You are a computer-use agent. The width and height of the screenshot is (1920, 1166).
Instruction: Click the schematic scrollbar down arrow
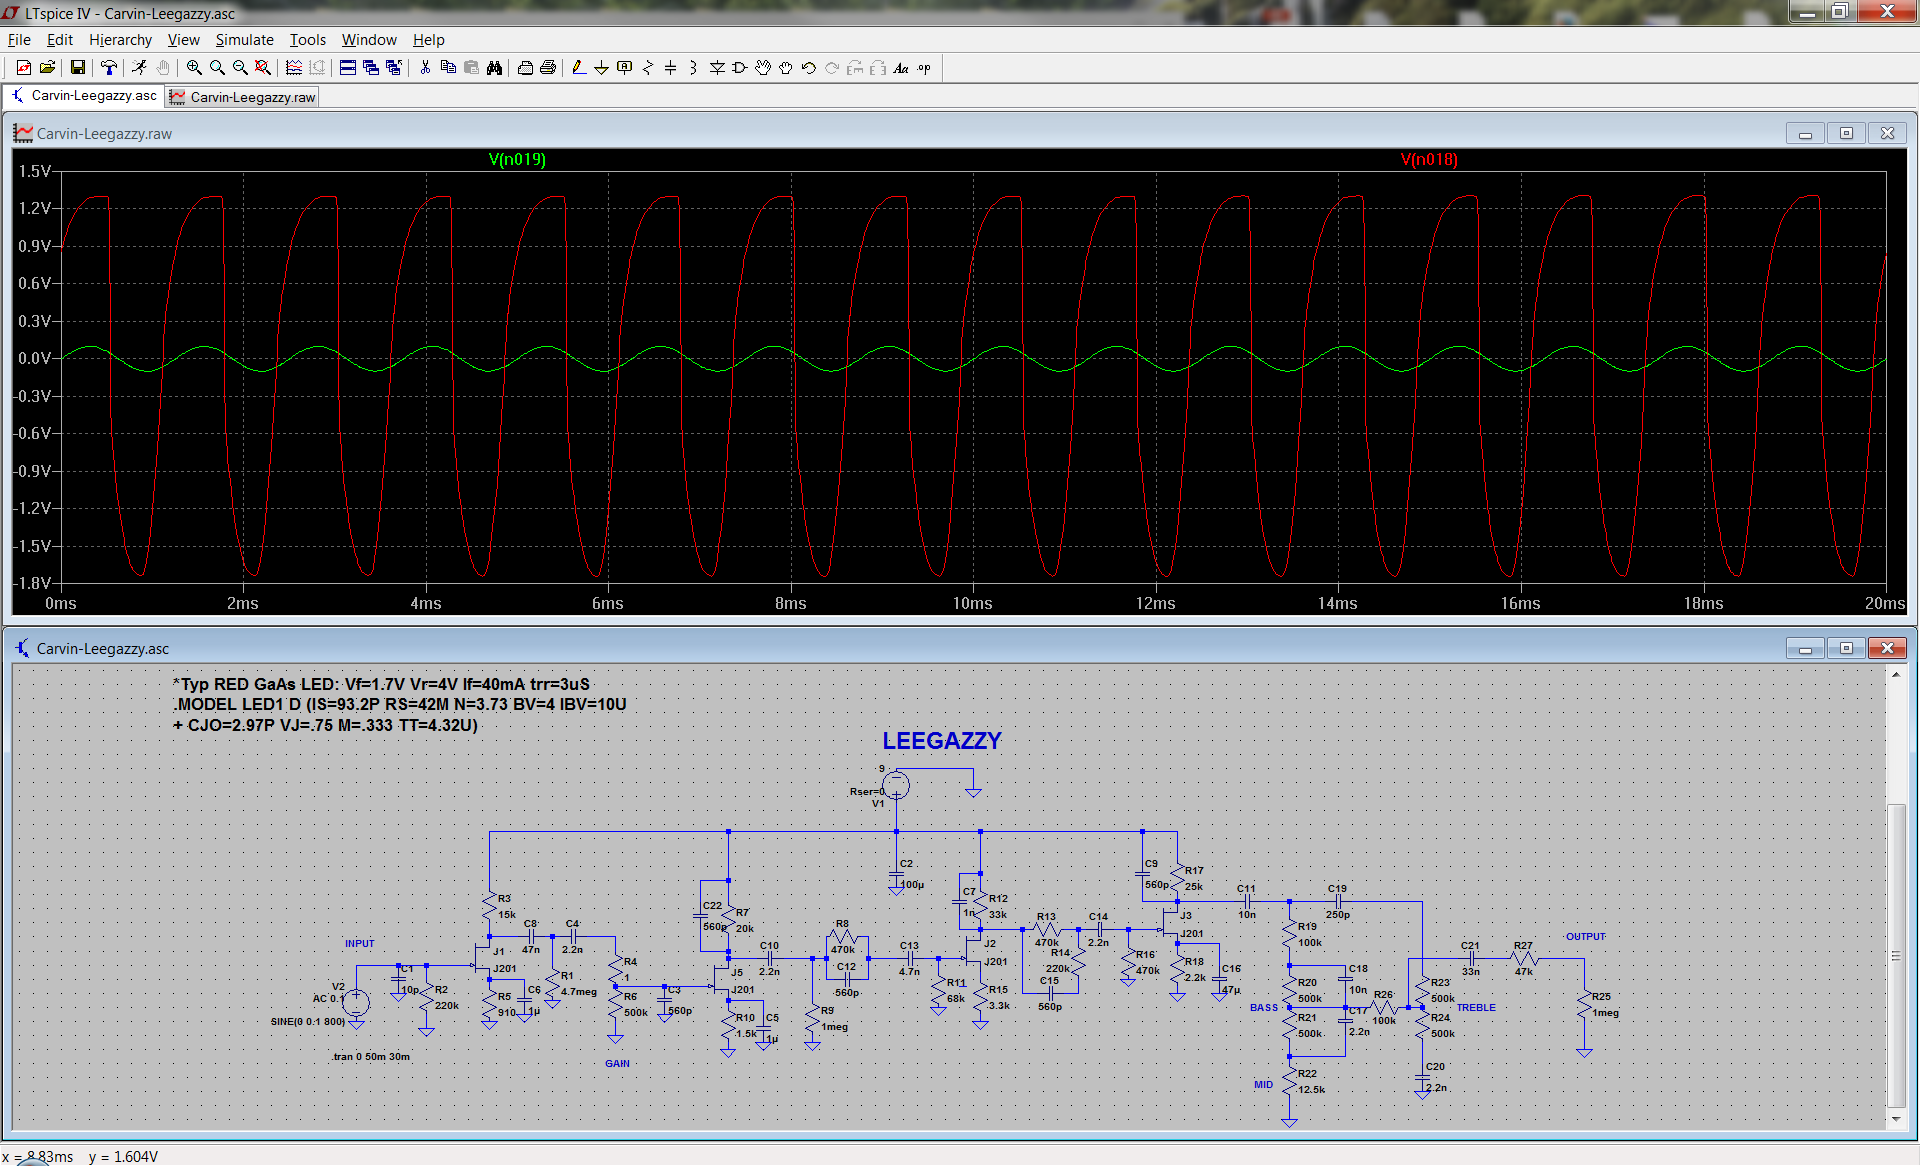[1895, 1118]
